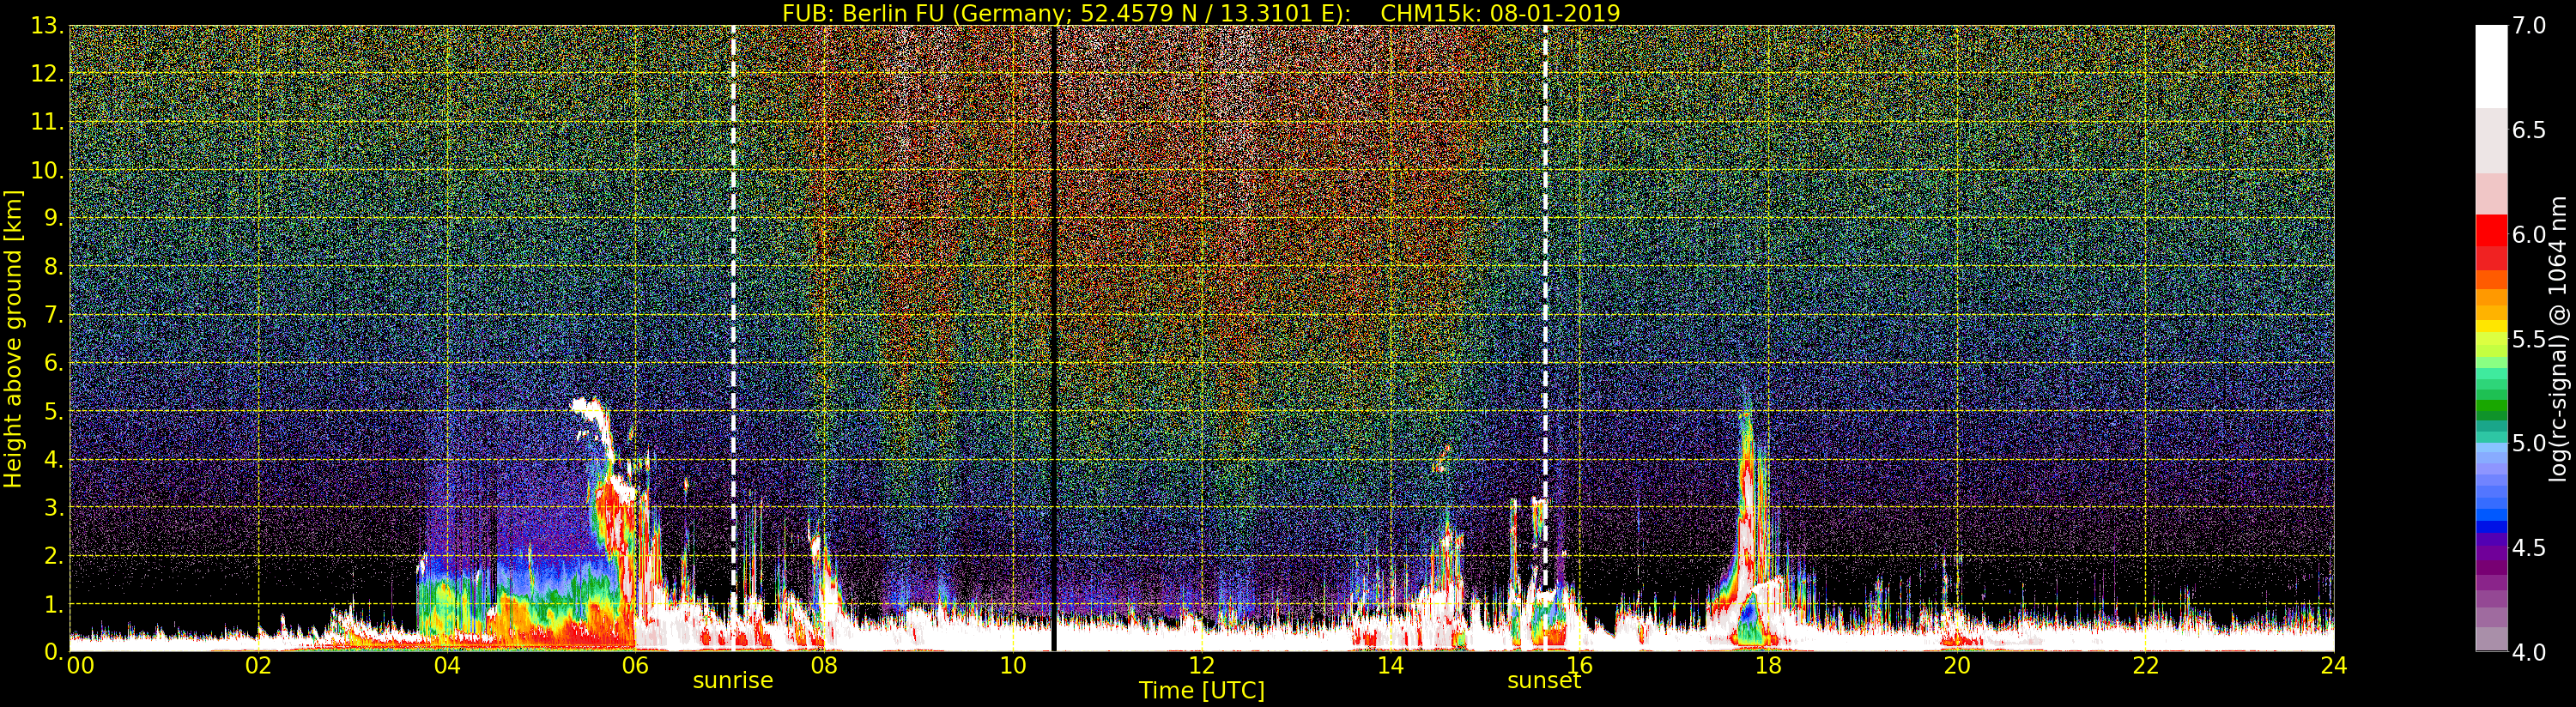The height and width of the screenshot is (707, 2576).
Task: Click the height tick label '8.'
Action: pos(54,266)
